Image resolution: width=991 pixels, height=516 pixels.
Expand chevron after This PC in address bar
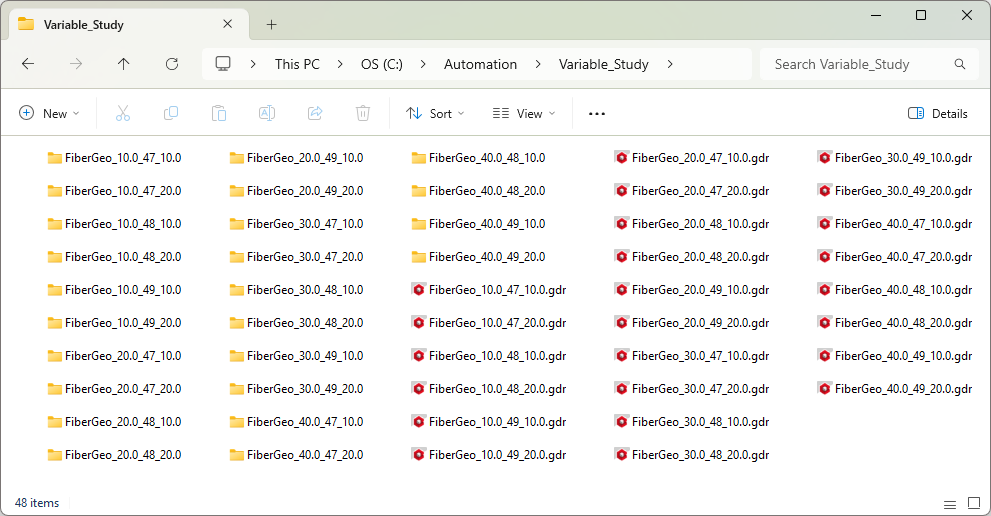(x=340, y=64)
